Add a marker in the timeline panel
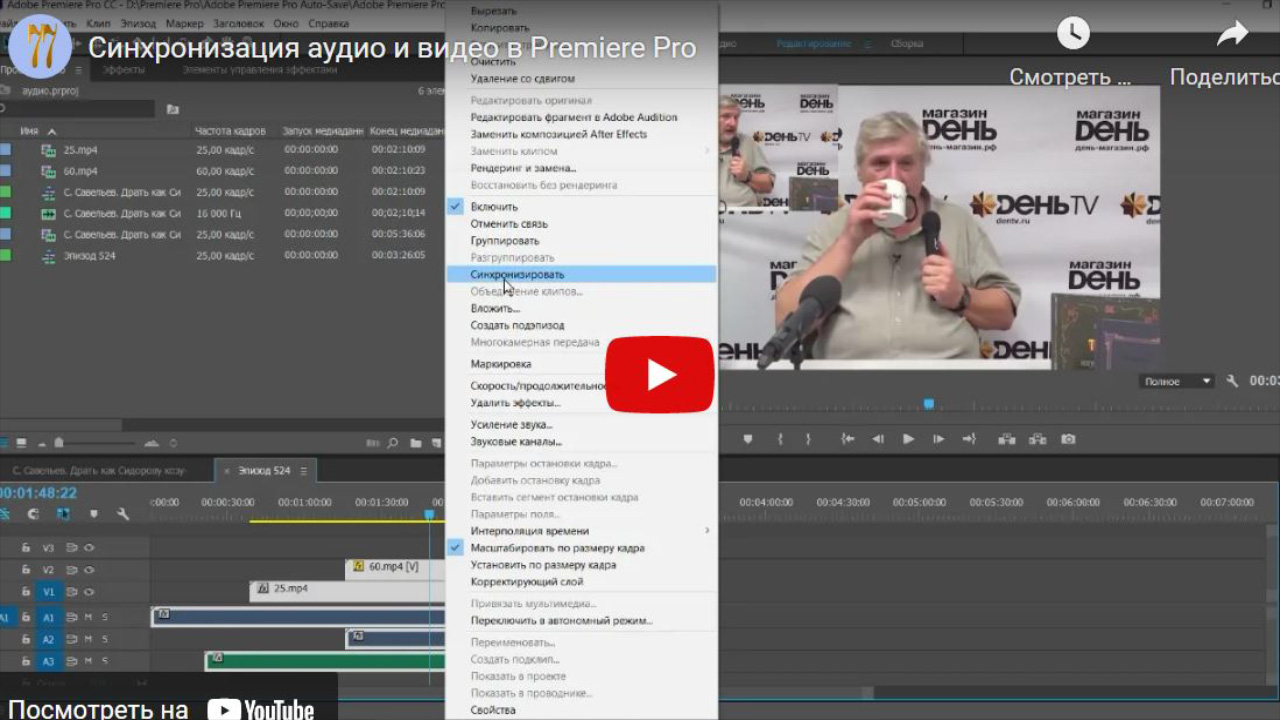1280x720 pixels. click(x=94, y=514)
